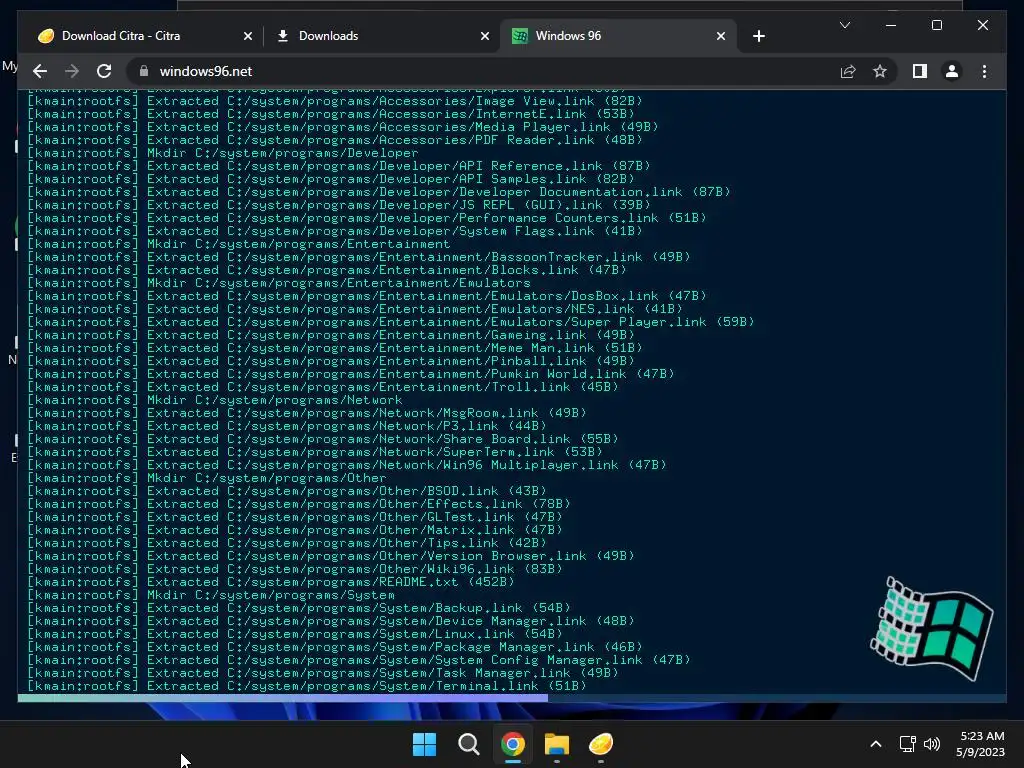Click the Performance Counters.link log line
Screen dimensions: 1024x768
[367, 217]
